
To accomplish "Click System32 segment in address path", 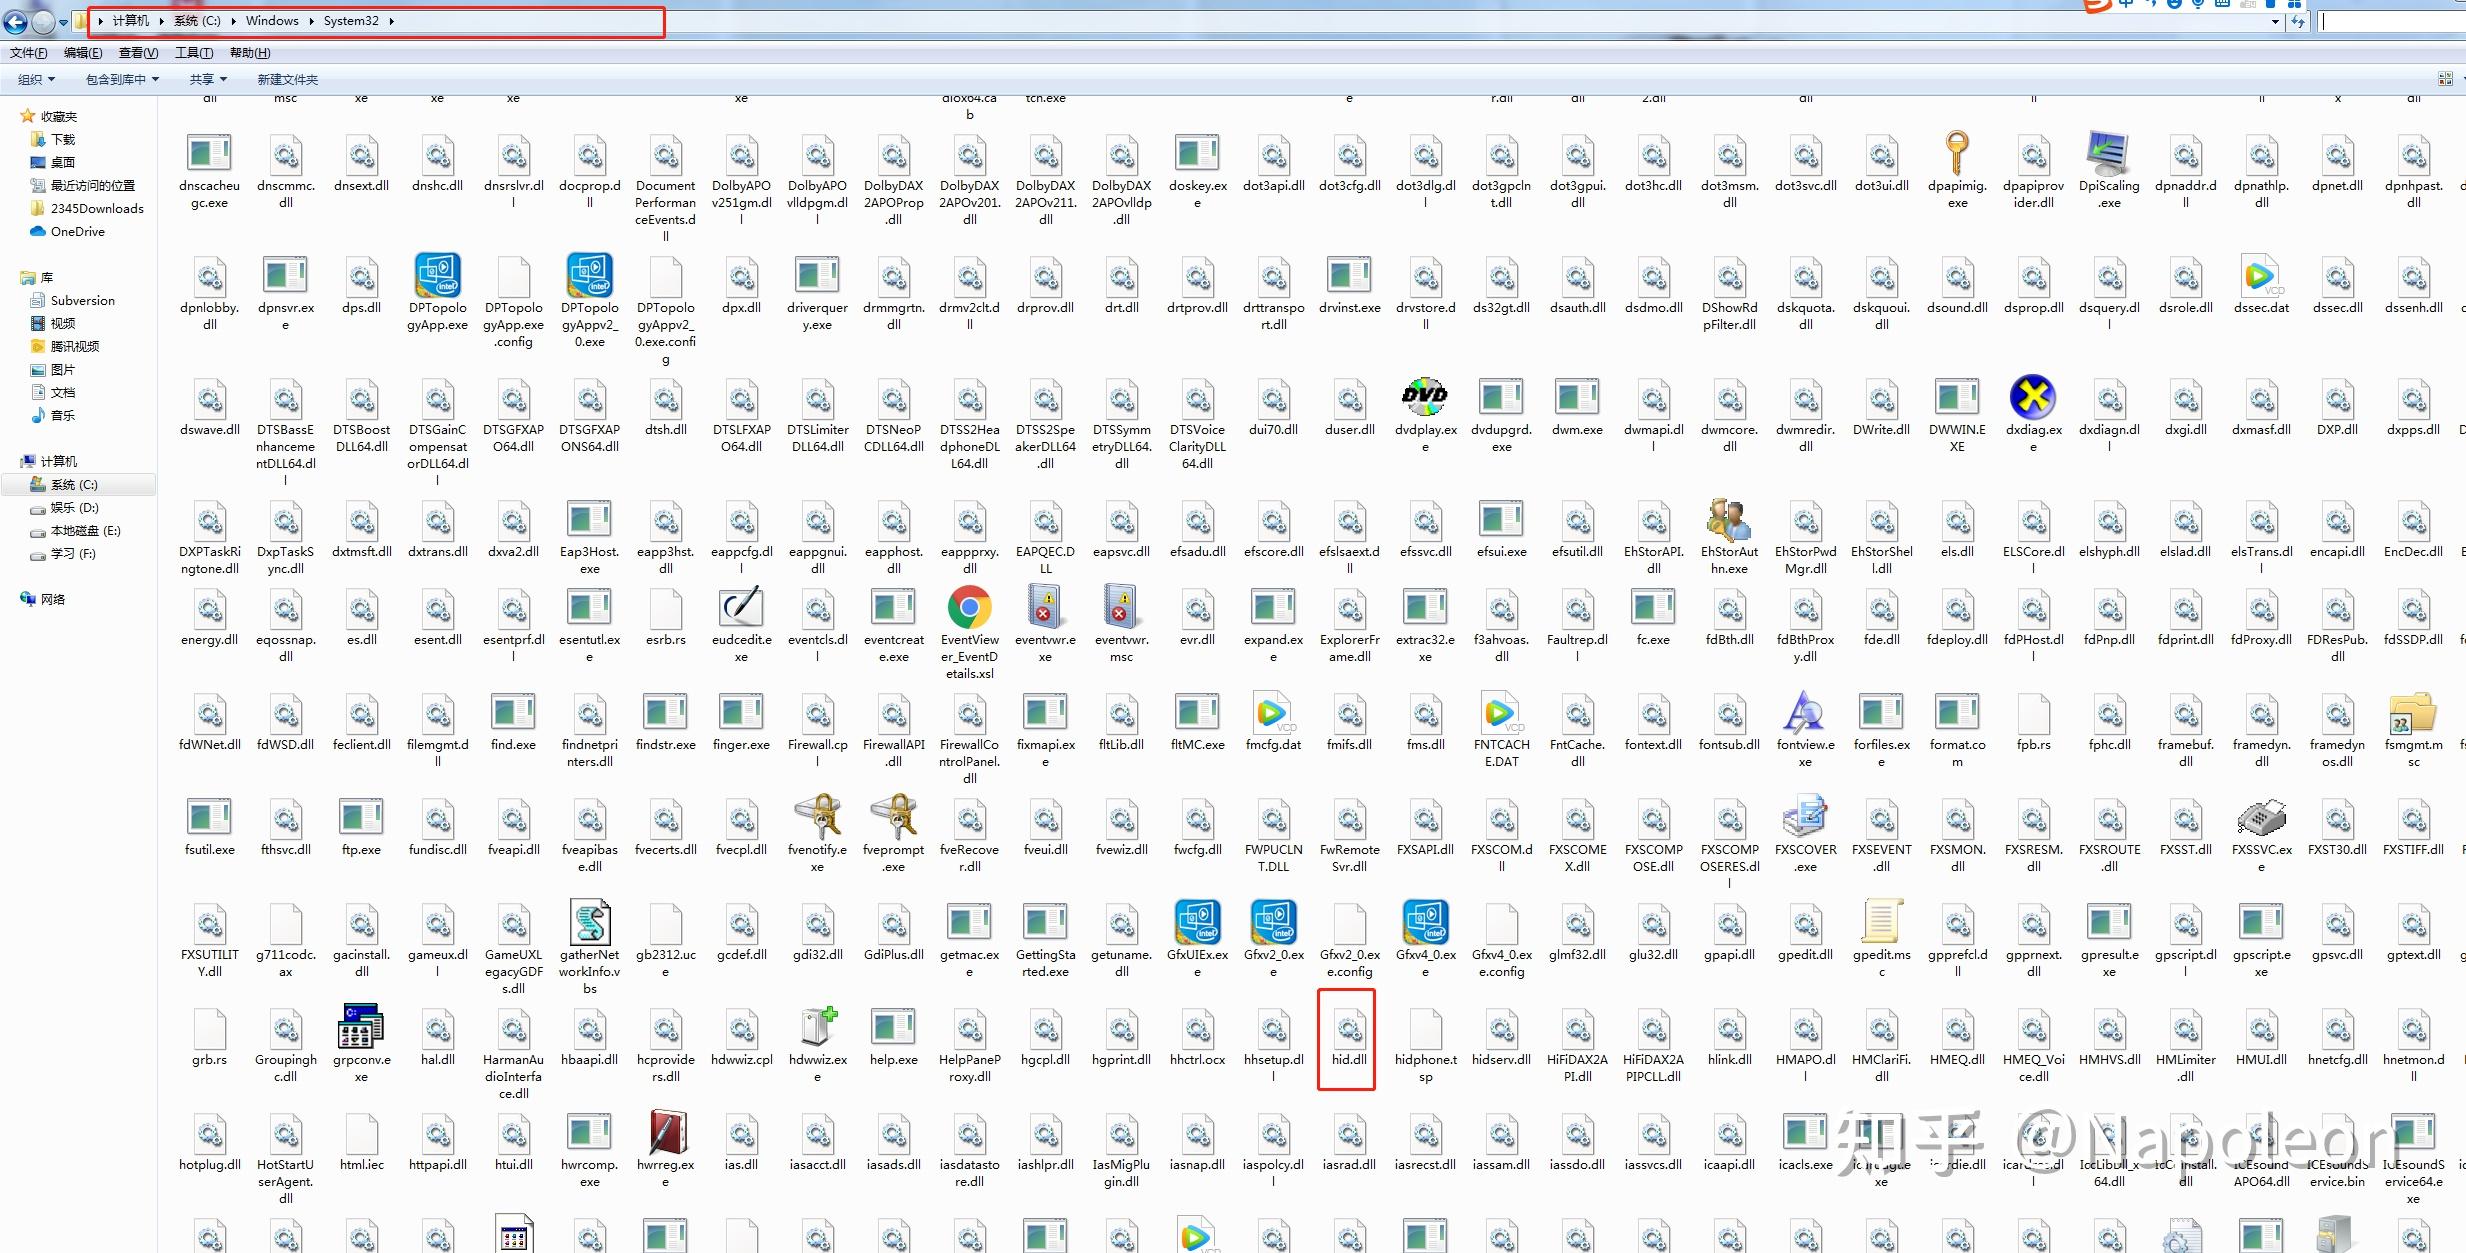I will [x=351, y=21].
